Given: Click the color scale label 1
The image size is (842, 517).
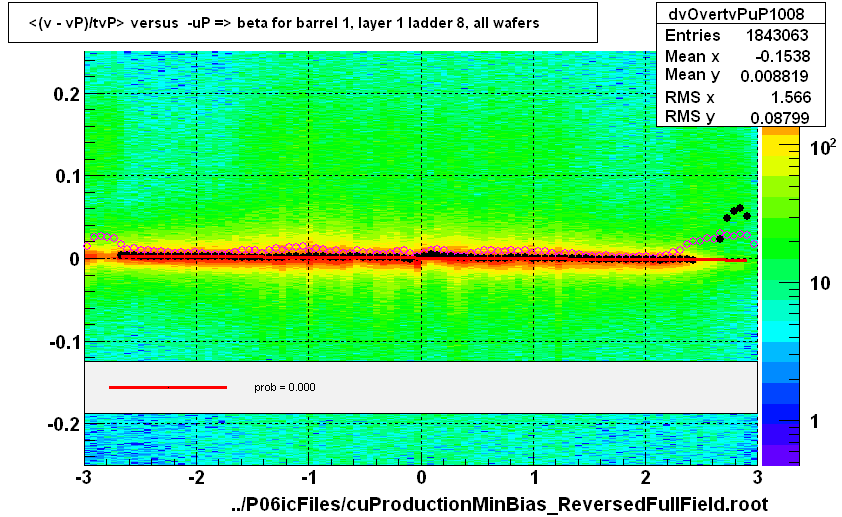Looking at the screenshot, I should point(815,421).
